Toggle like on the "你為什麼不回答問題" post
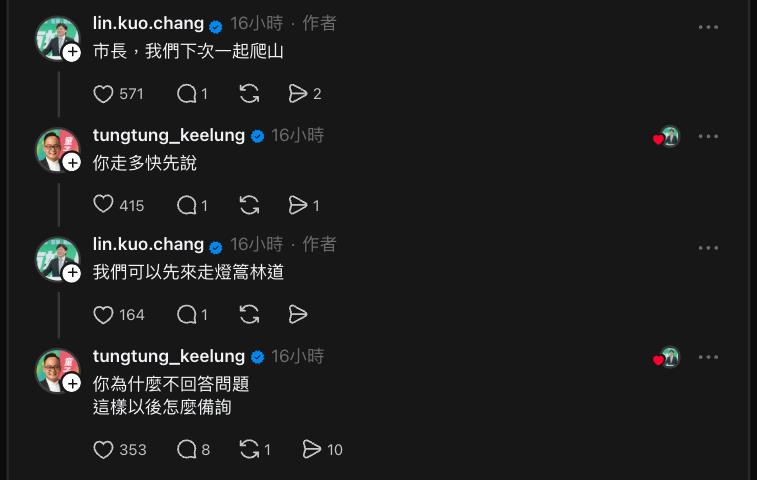Viewport: 757px width, 480px height. (x=103, y=449)
